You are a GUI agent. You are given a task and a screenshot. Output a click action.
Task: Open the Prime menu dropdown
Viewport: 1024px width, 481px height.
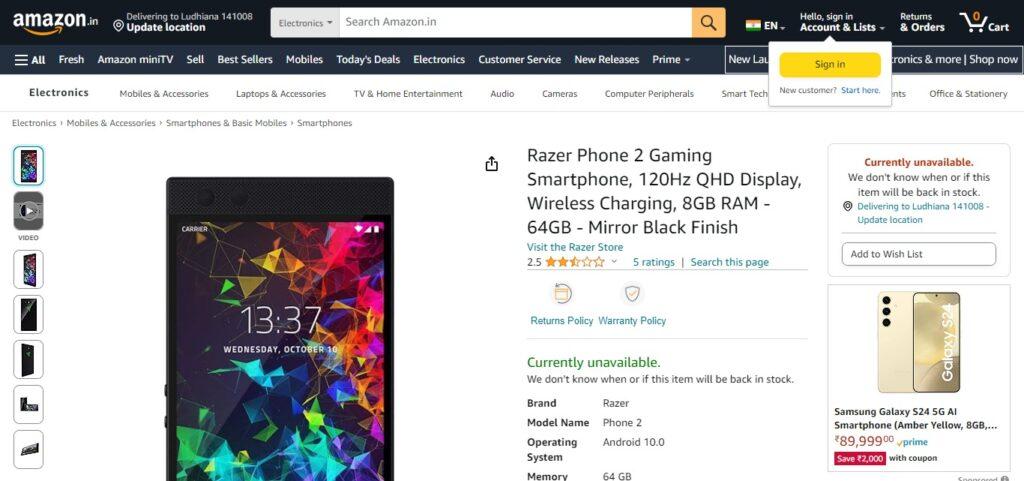click(671, 59)
